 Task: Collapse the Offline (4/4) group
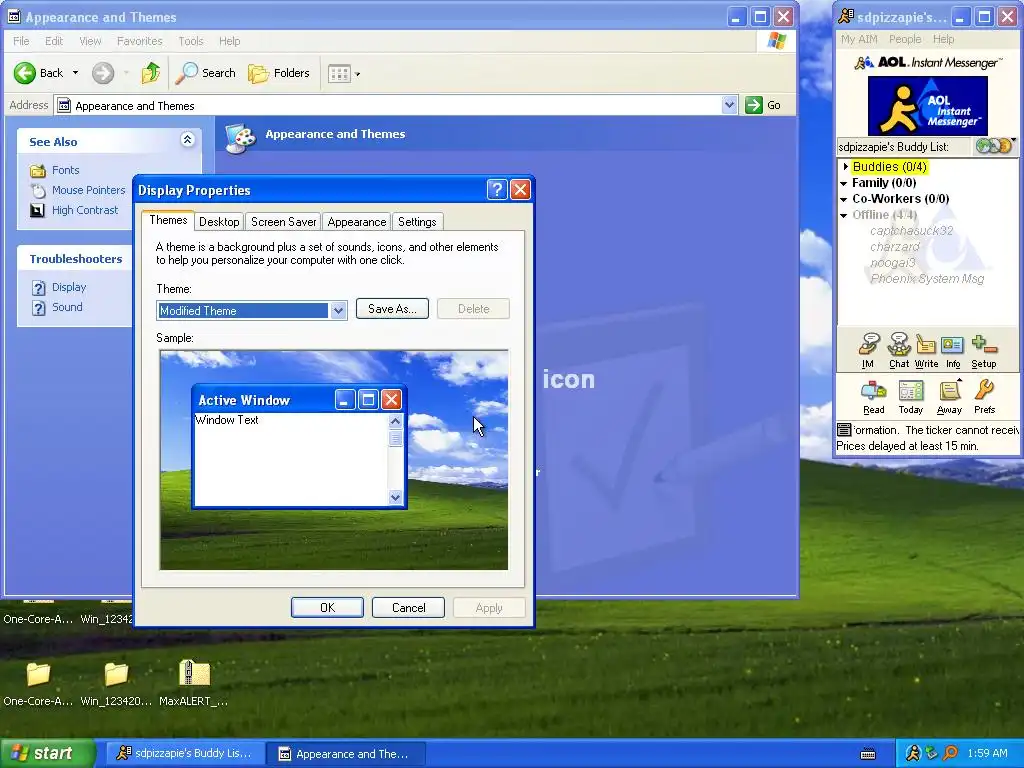coord(844,216)
